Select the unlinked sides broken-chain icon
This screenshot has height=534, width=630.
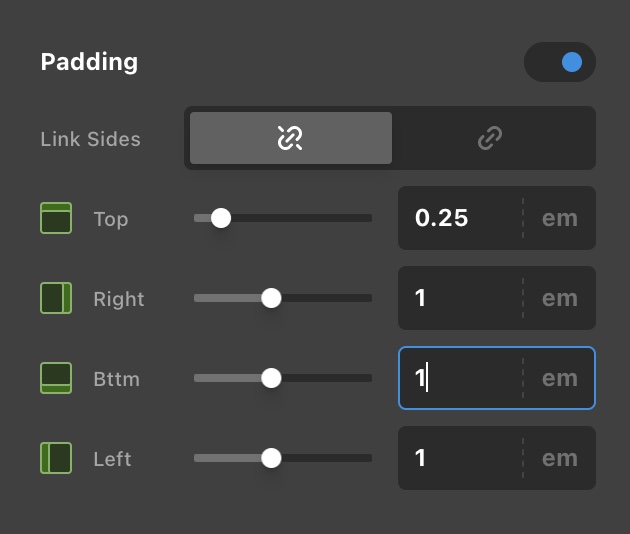tap(290, 138)
